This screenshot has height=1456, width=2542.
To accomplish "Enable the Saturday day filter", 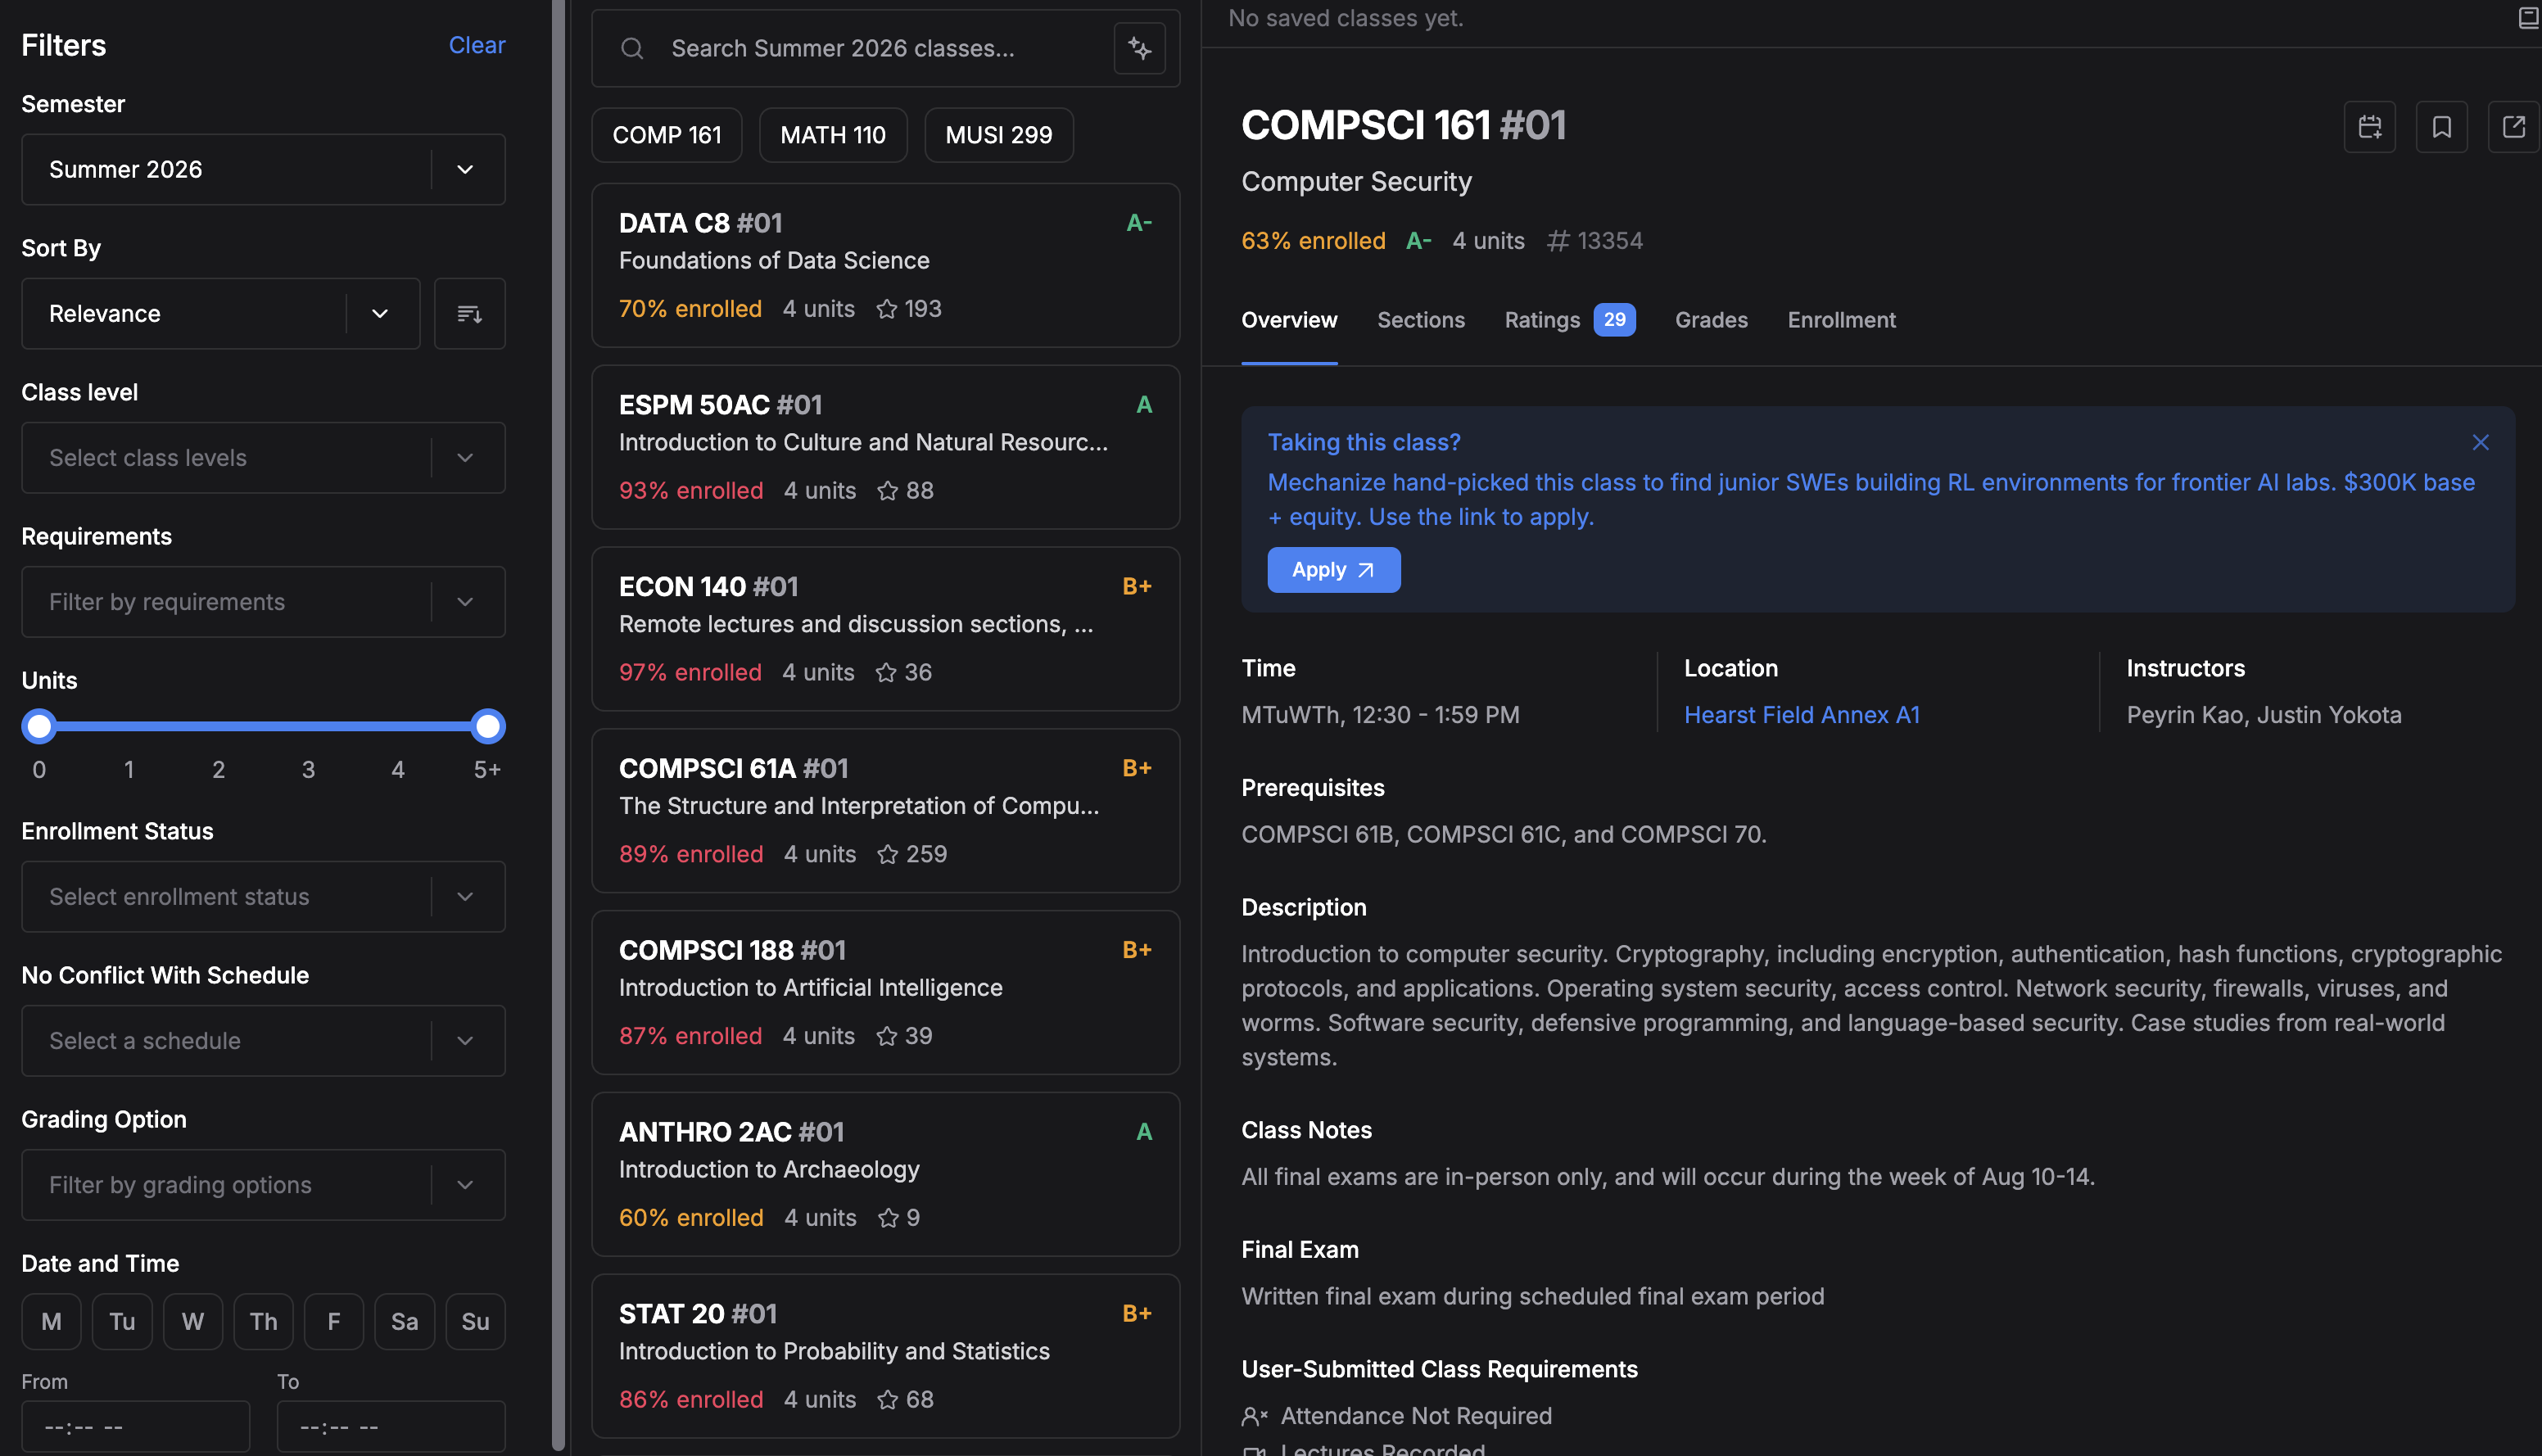I will point(405,1322).
